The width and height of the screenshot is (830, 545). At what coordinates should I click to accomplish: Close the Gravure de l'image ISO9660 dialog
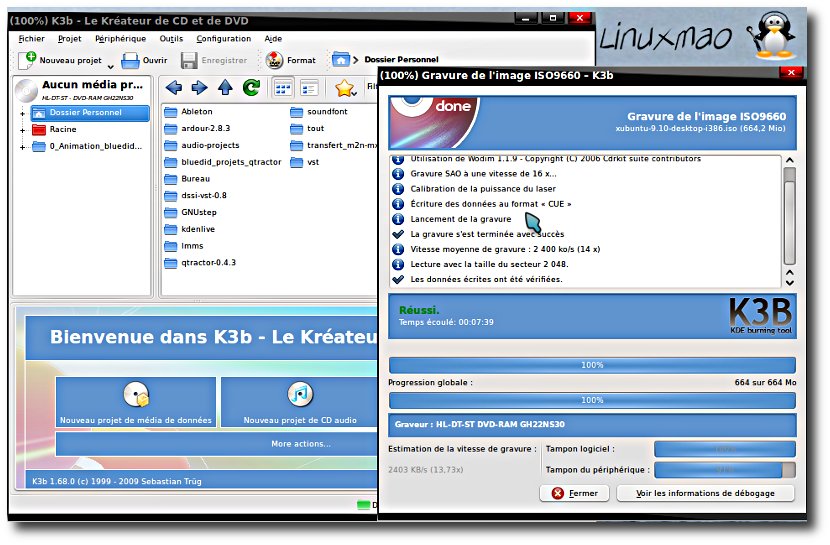(791, 72)
